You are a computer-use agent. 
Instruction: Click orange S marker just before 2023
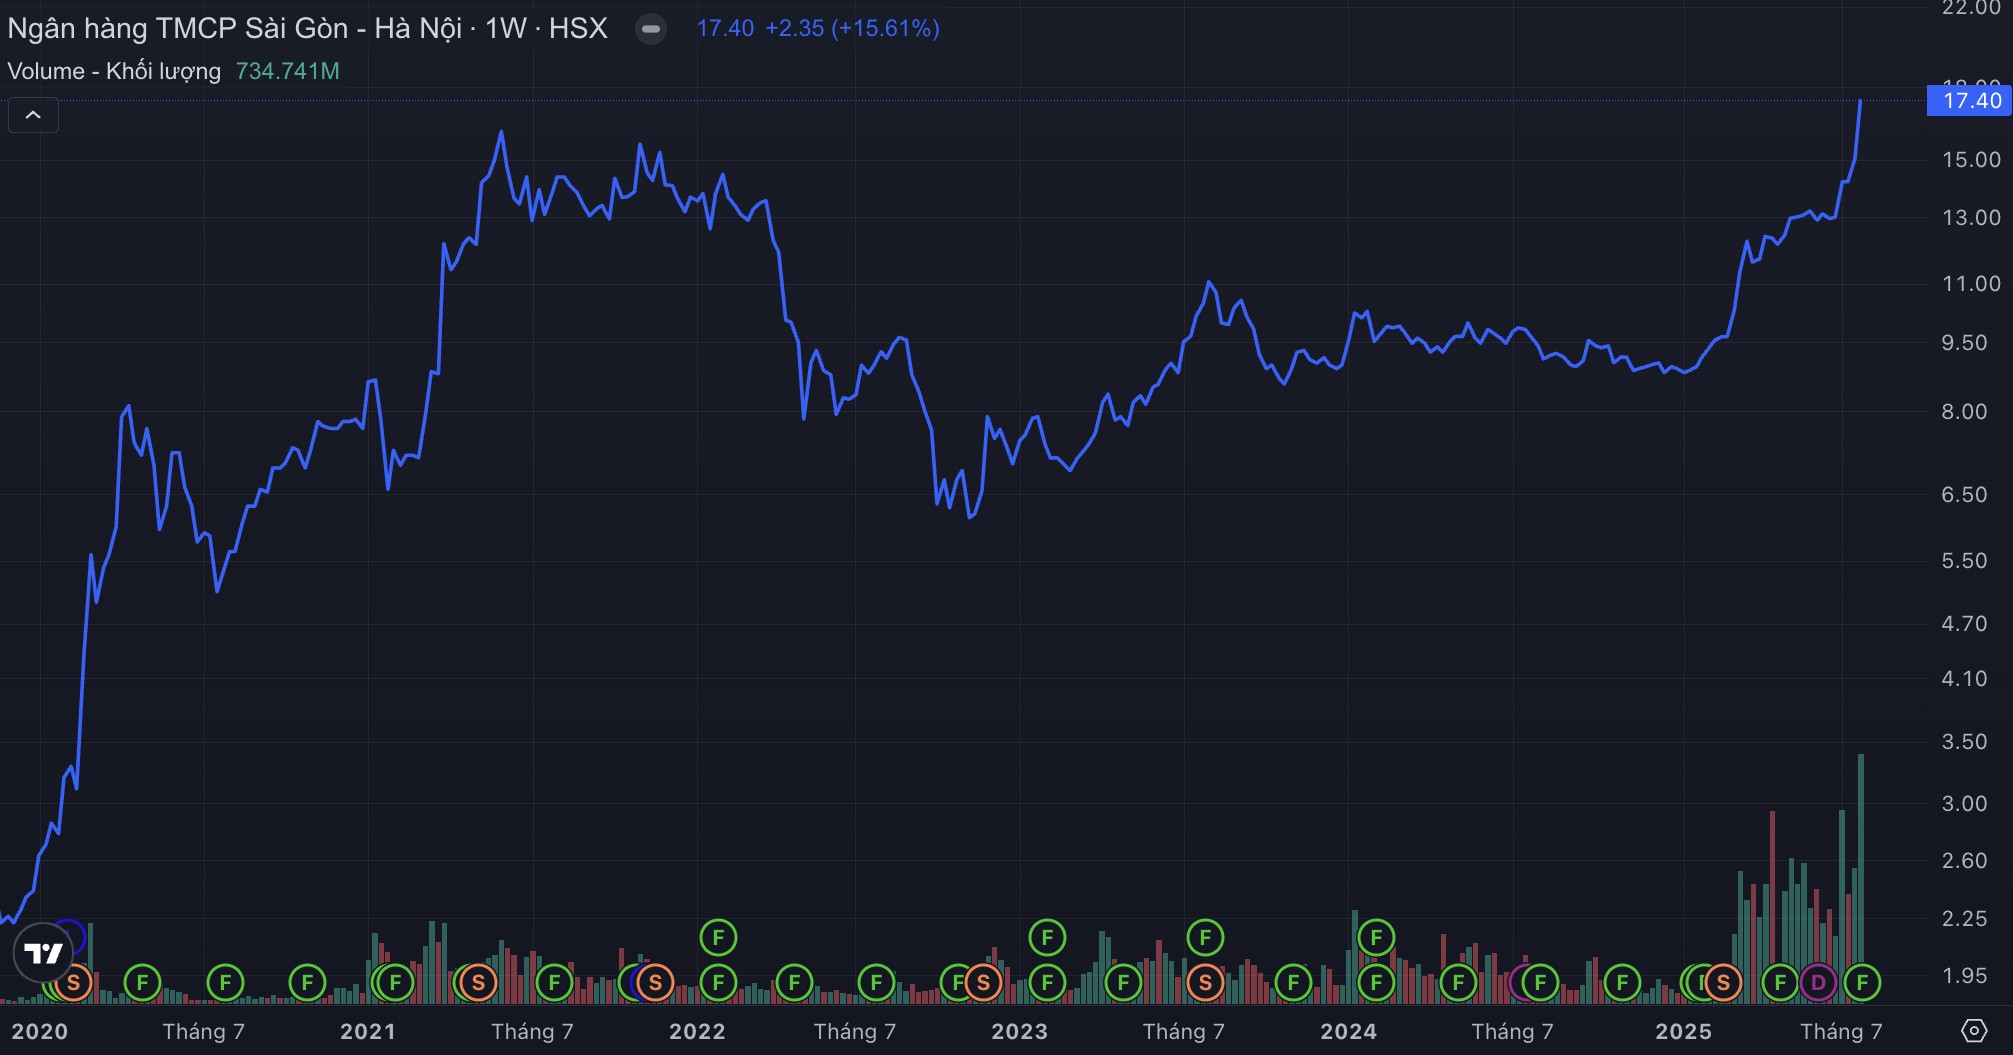click(x=983, y=983)
